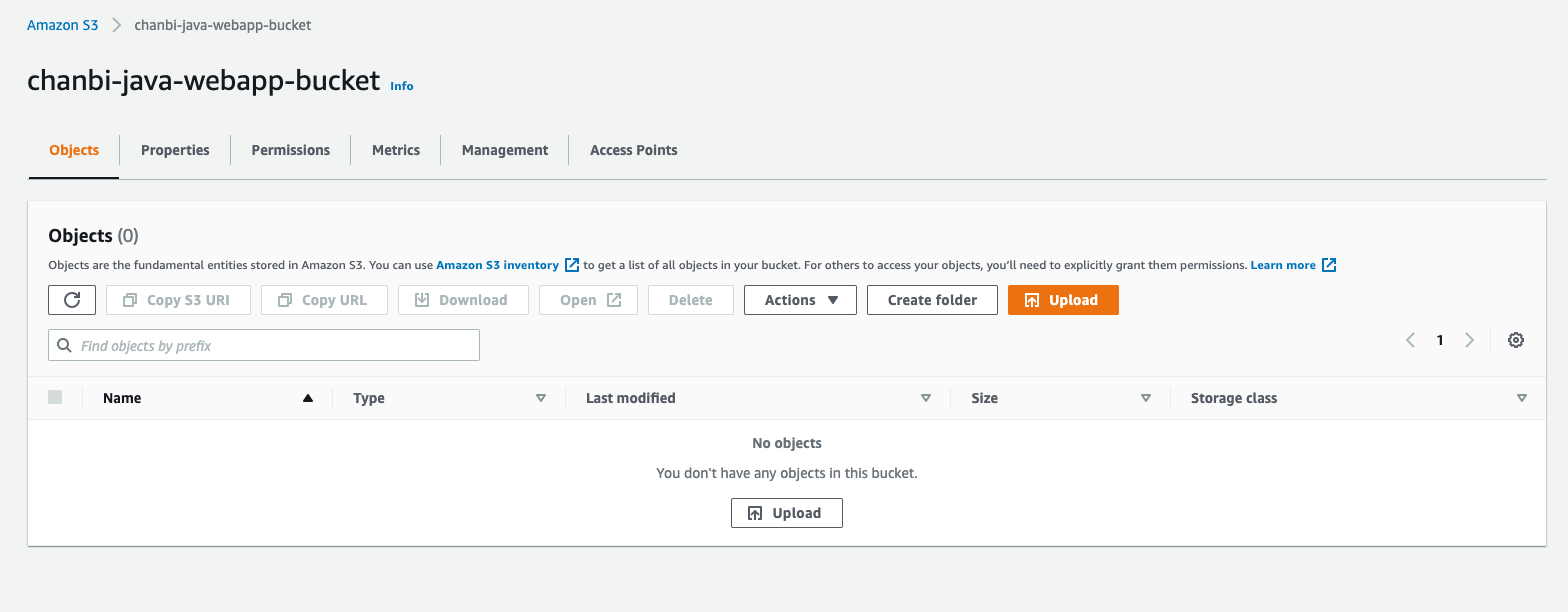The width and height of the screenshot is (1568, 612).
Task: Click the search magnifier icon
Action: [65, 346]
